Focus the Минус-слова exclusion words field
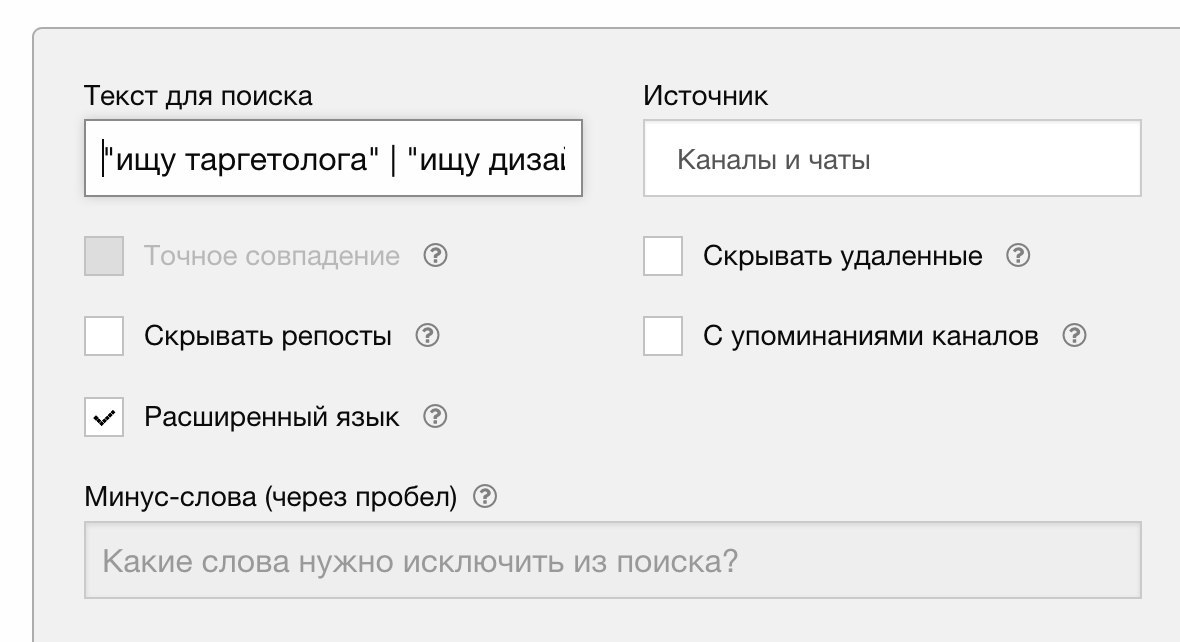This screenshot has width=1180, height=642. tap(613, 560)
